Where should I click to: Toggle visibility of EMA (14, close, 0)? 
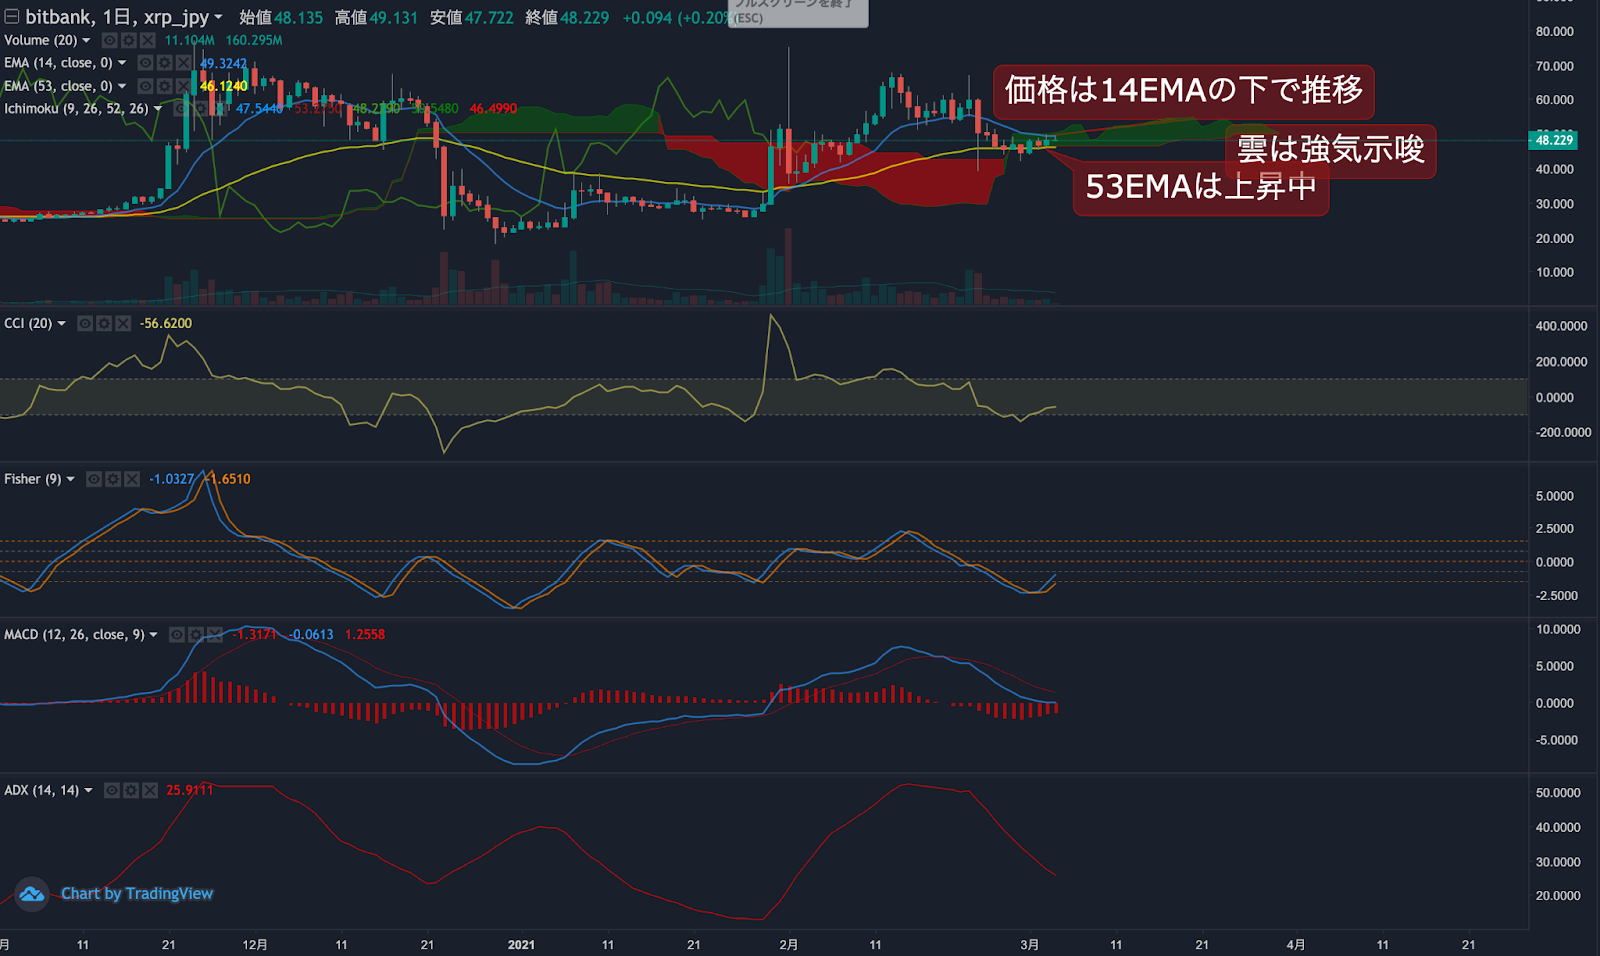pos(145,63)
